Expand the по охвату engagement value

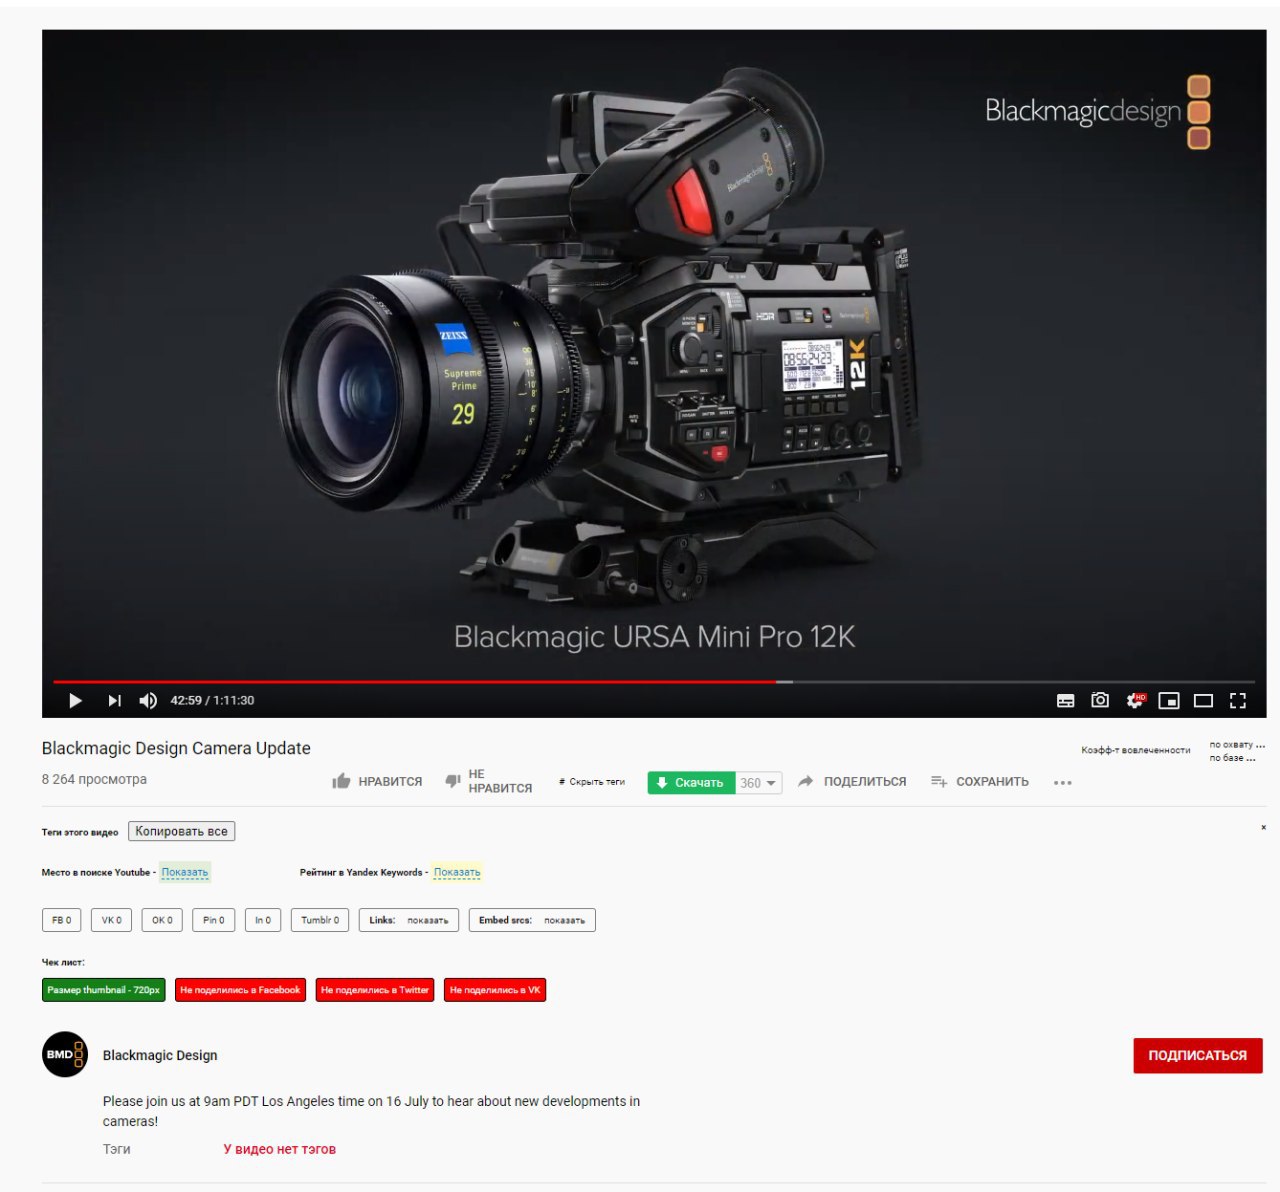[1237, 745]
